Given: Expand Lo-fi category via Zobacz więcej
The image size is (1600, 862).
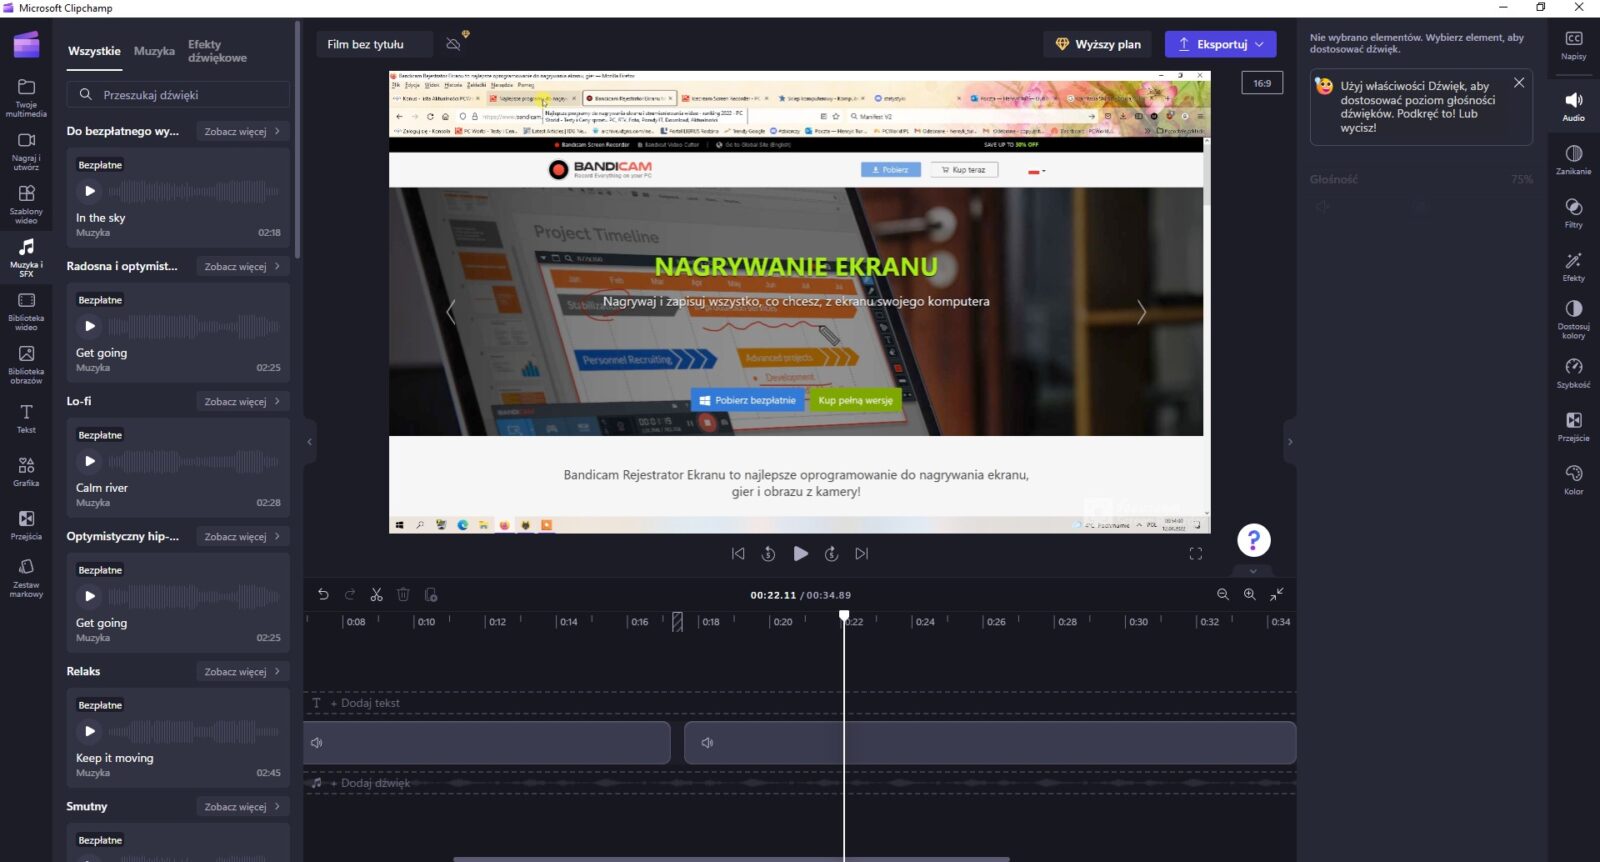Looking at the screenshot, I should (243, 401).
